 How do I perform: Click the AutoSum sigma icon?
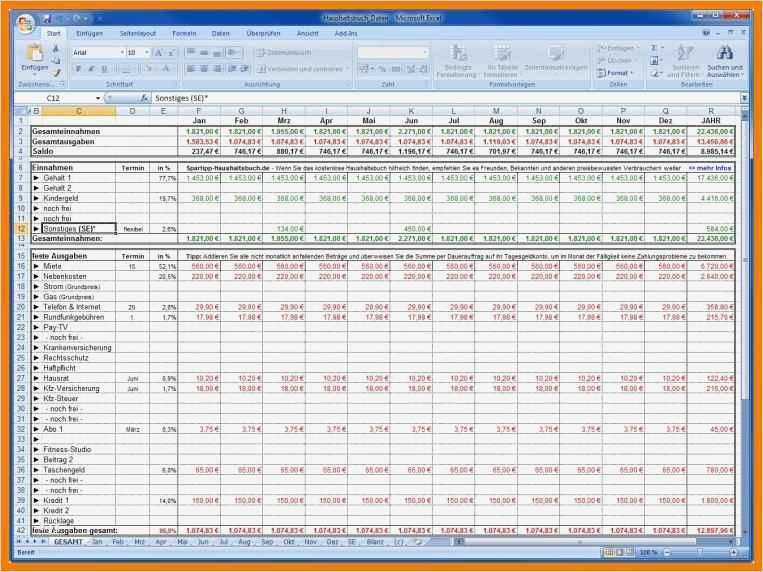[654, 48]
